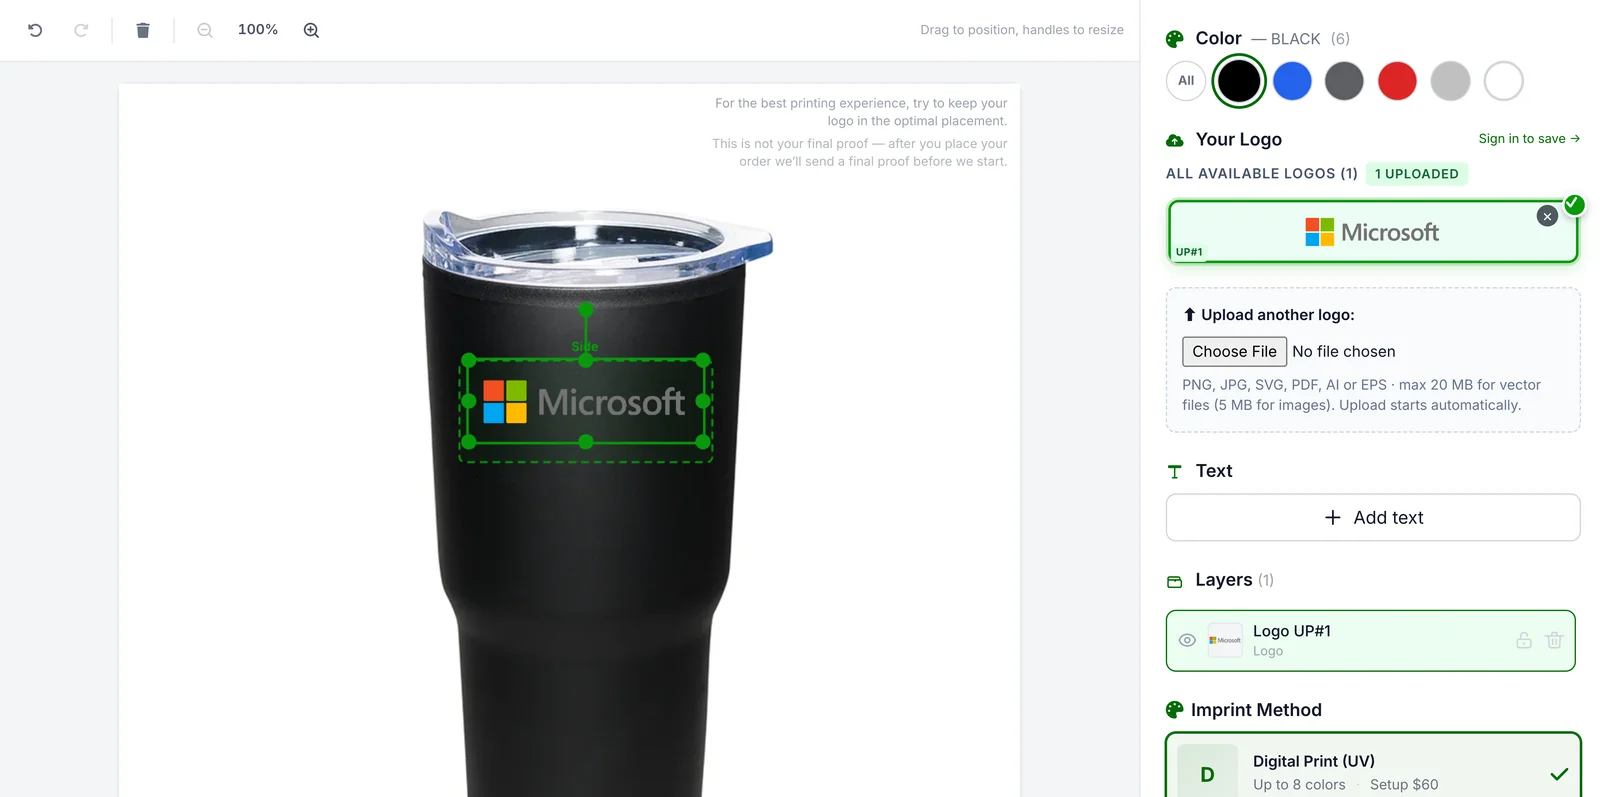
Task: Redo the last canvas action
Action: pos(81,30)
